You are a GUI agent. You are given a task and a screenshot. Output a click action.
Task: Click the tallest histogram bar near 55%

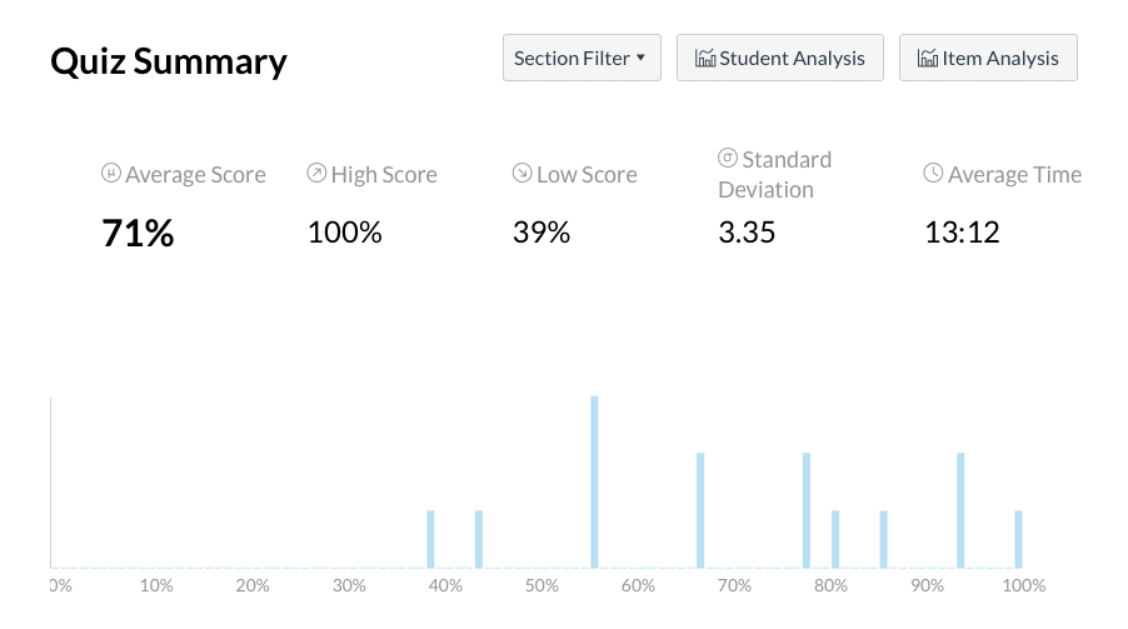click(x=594, y=482)
